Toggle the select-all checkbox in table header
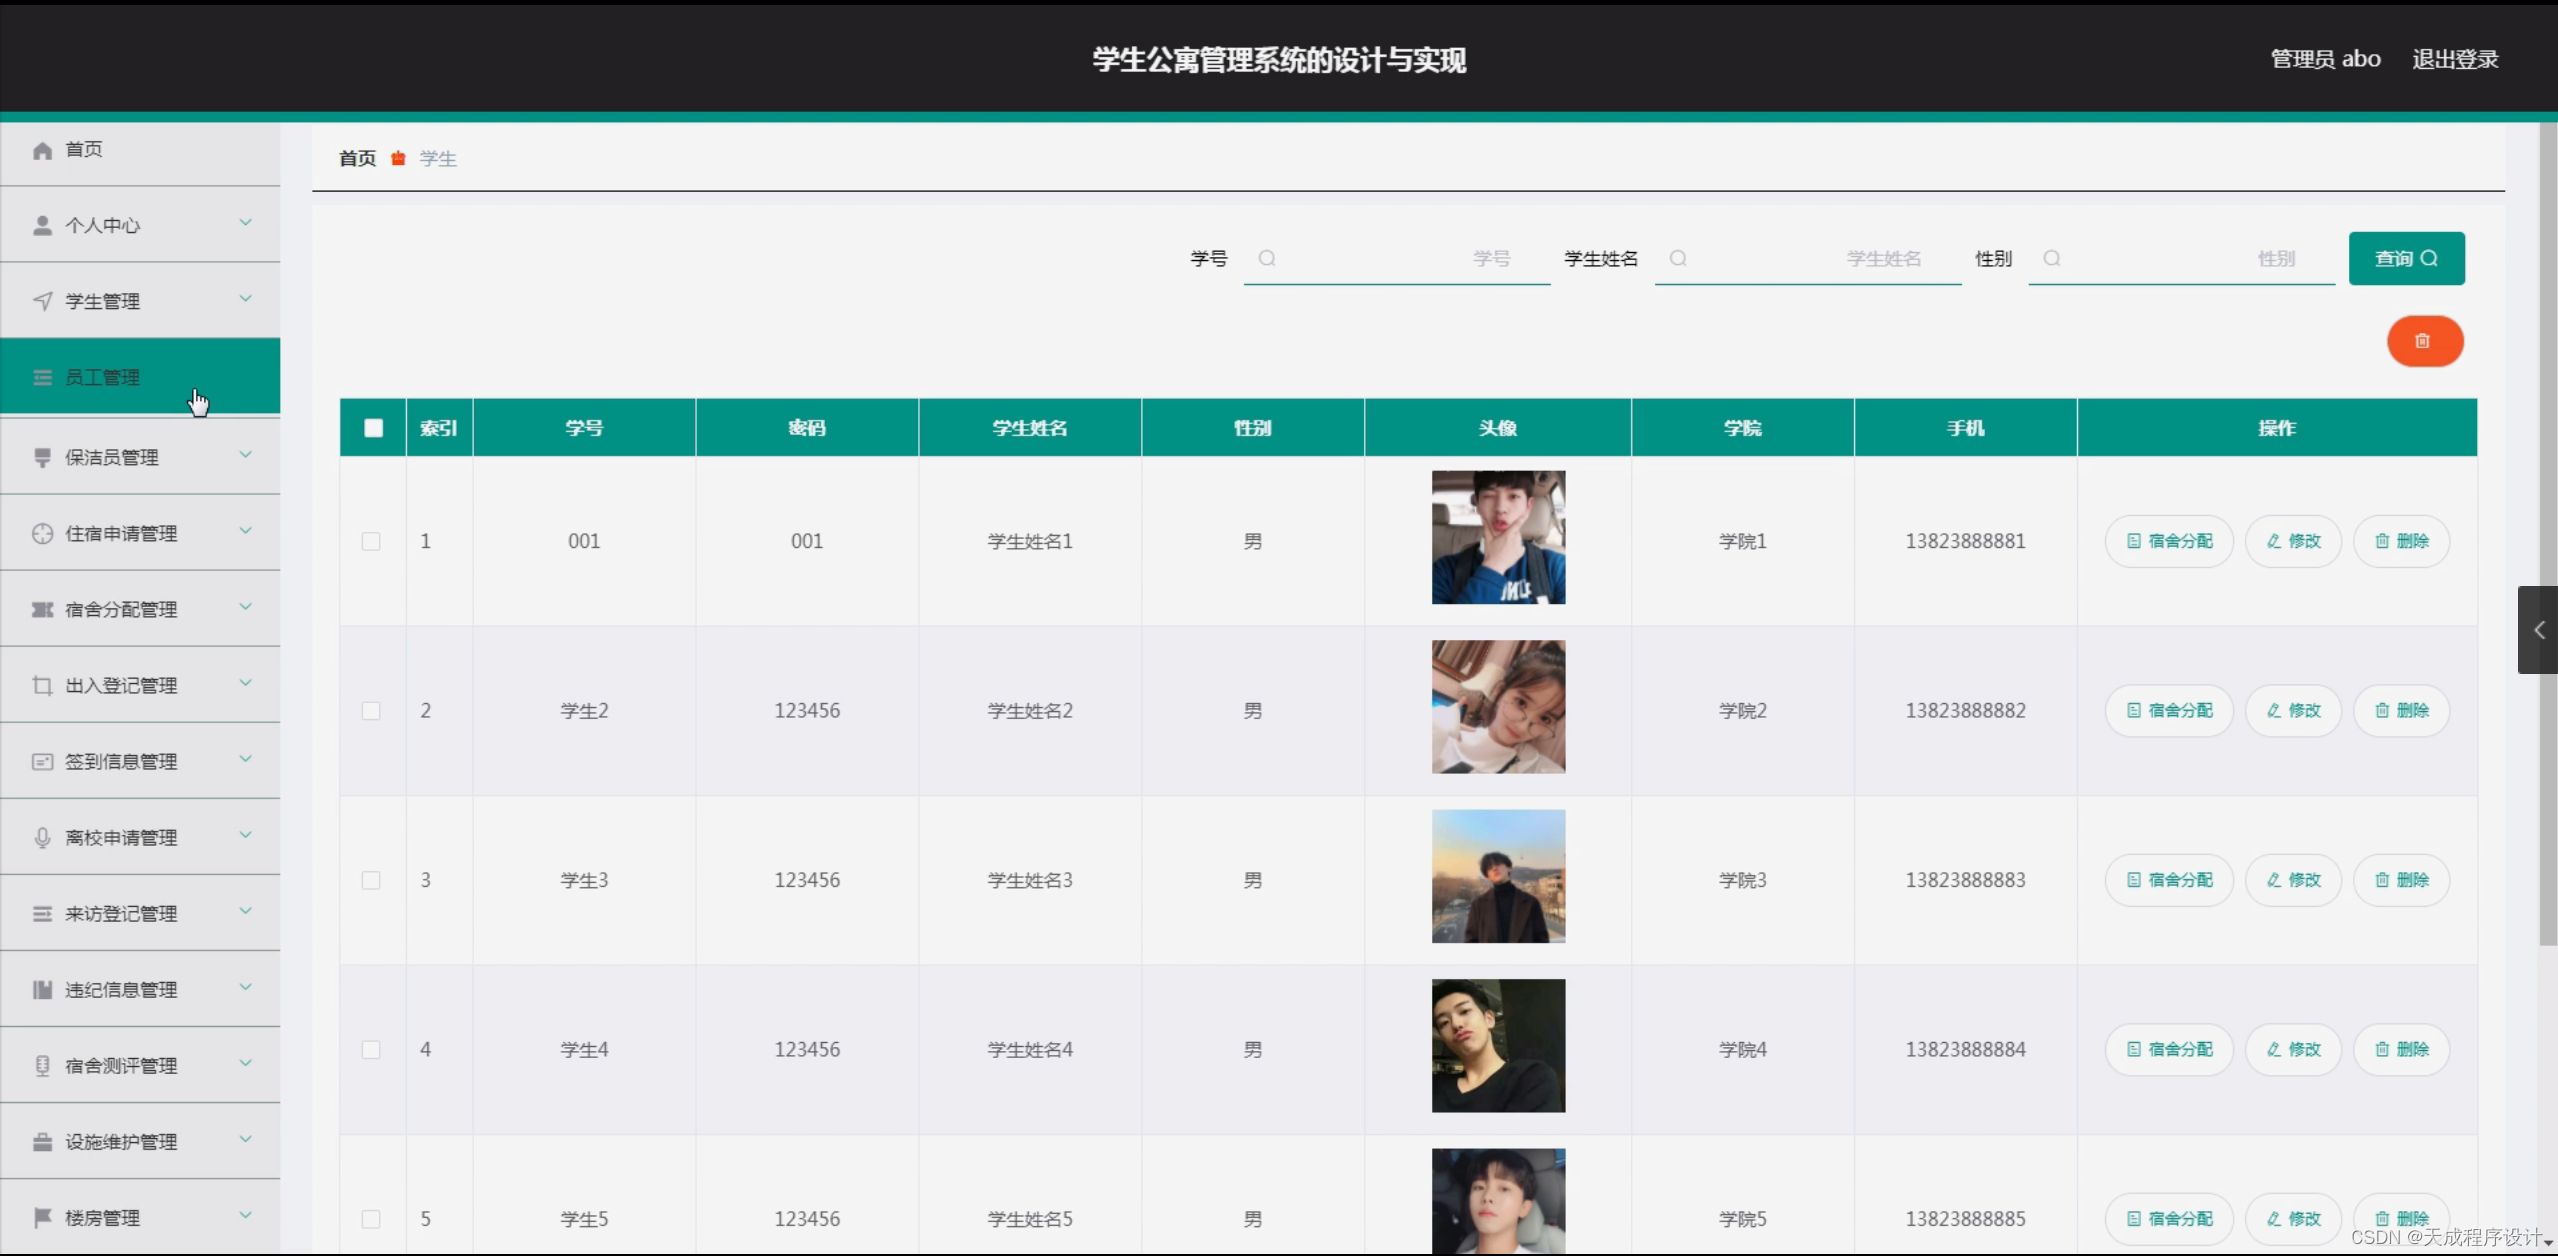 click(x=372, y=427)
